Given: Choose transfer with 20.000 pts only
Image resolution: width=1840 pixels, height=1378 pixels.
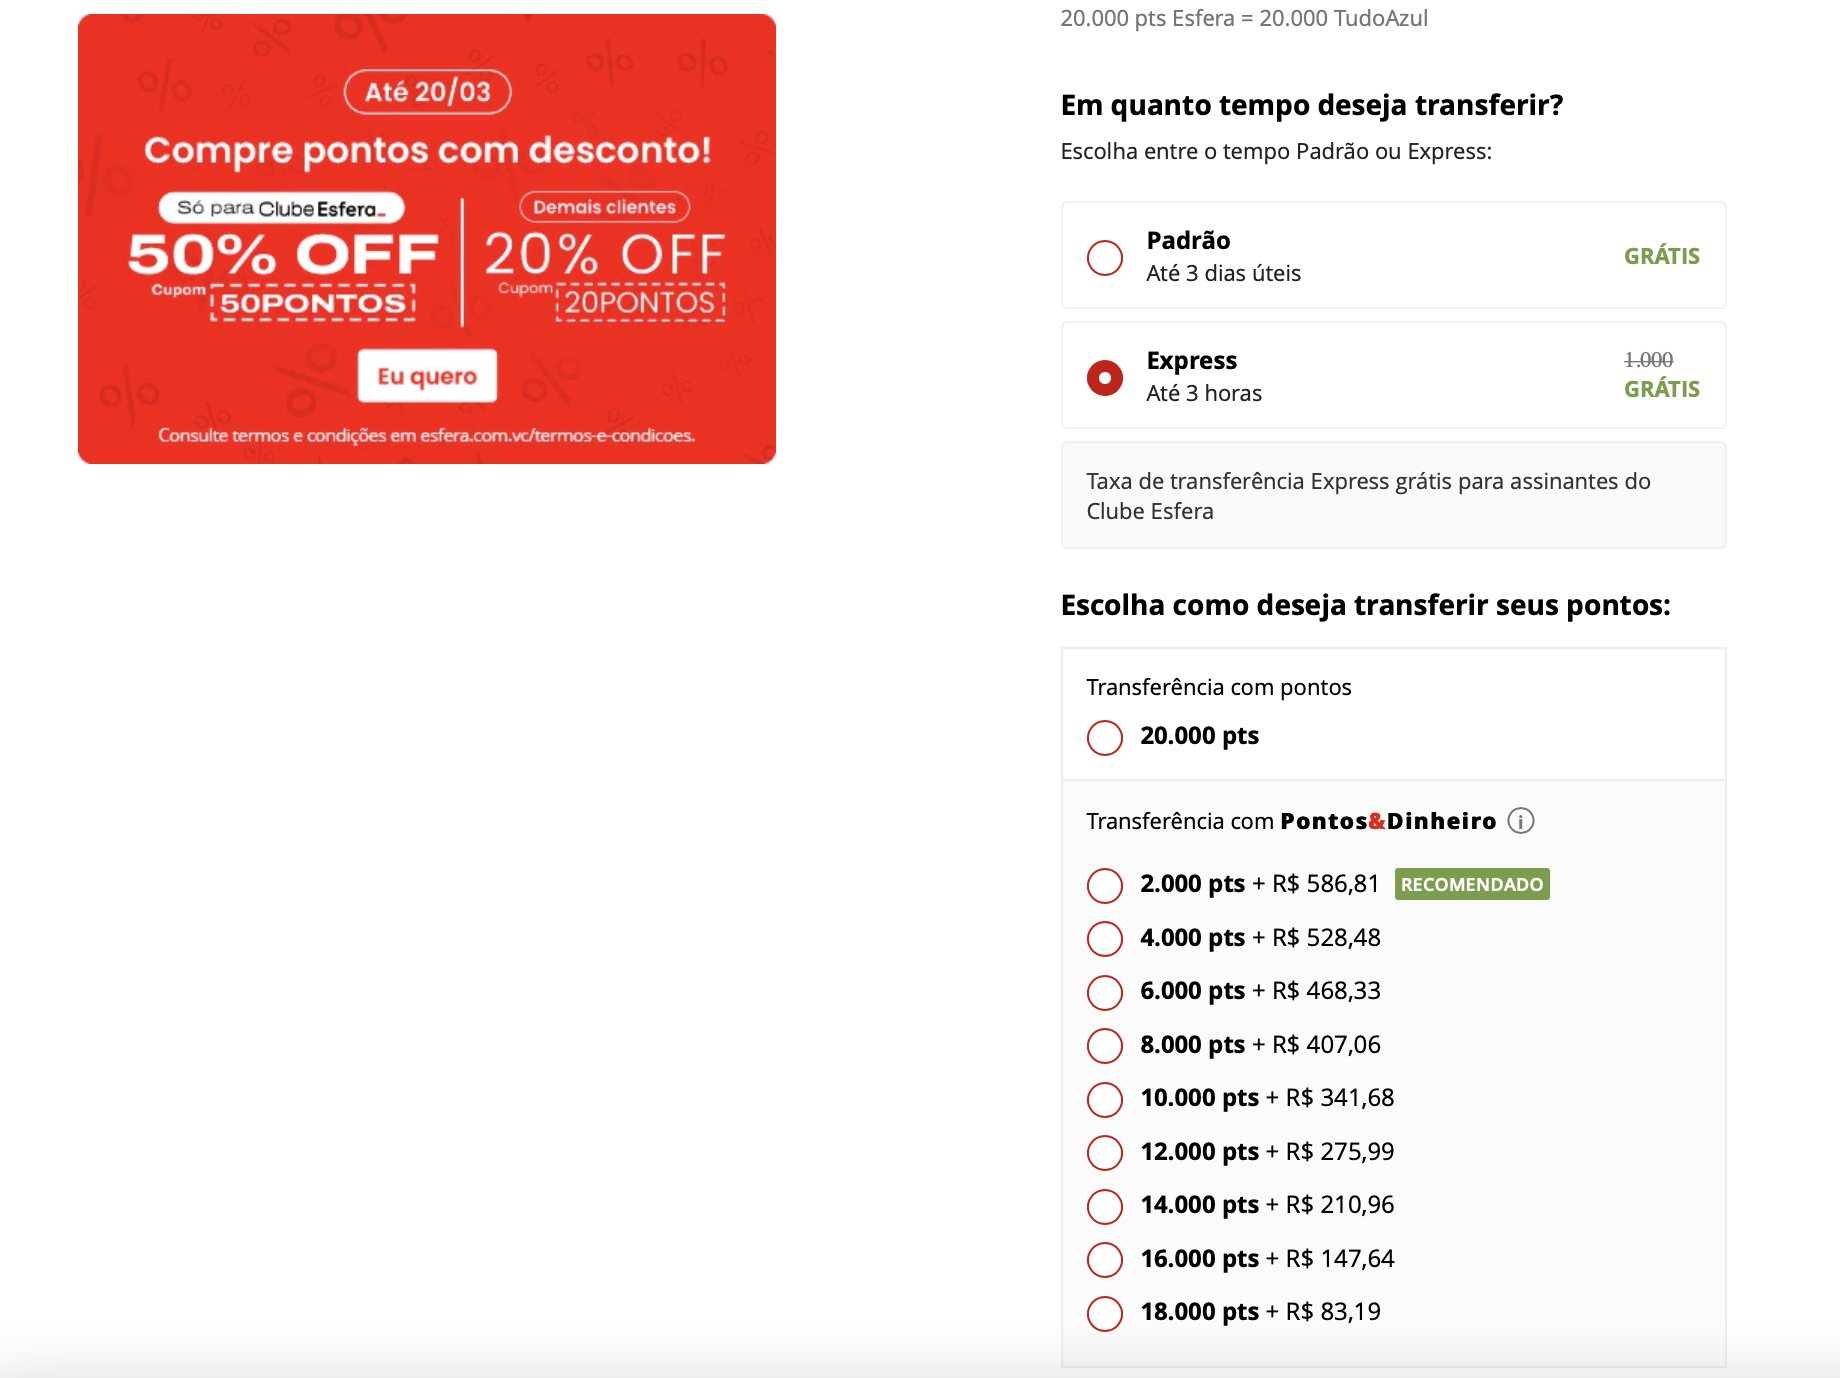Looking at the screenshot, I should point(1105,737).
